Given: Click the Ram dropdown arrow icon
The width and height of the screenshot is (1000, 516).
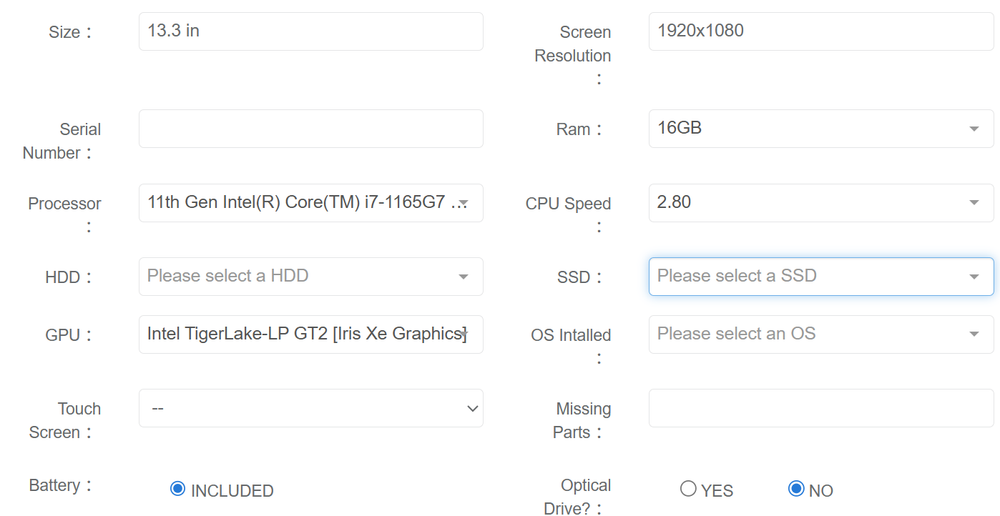Looking at the screenshot, I should click(974, 130).
